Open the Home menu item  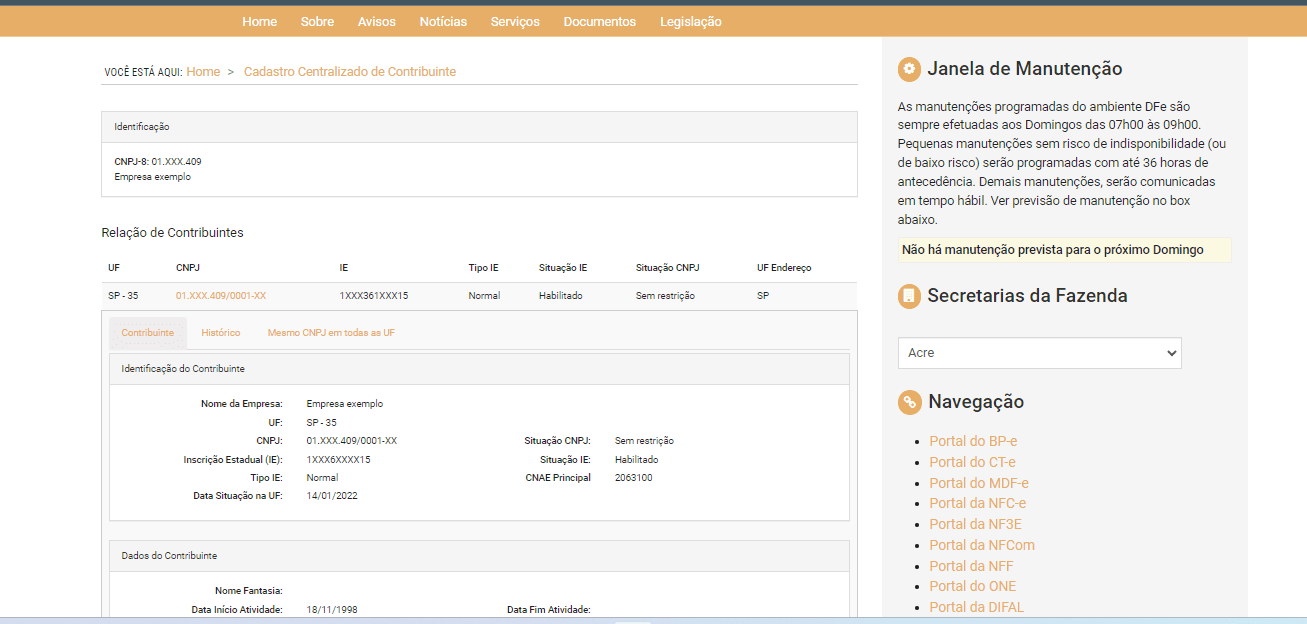[259, 21]
